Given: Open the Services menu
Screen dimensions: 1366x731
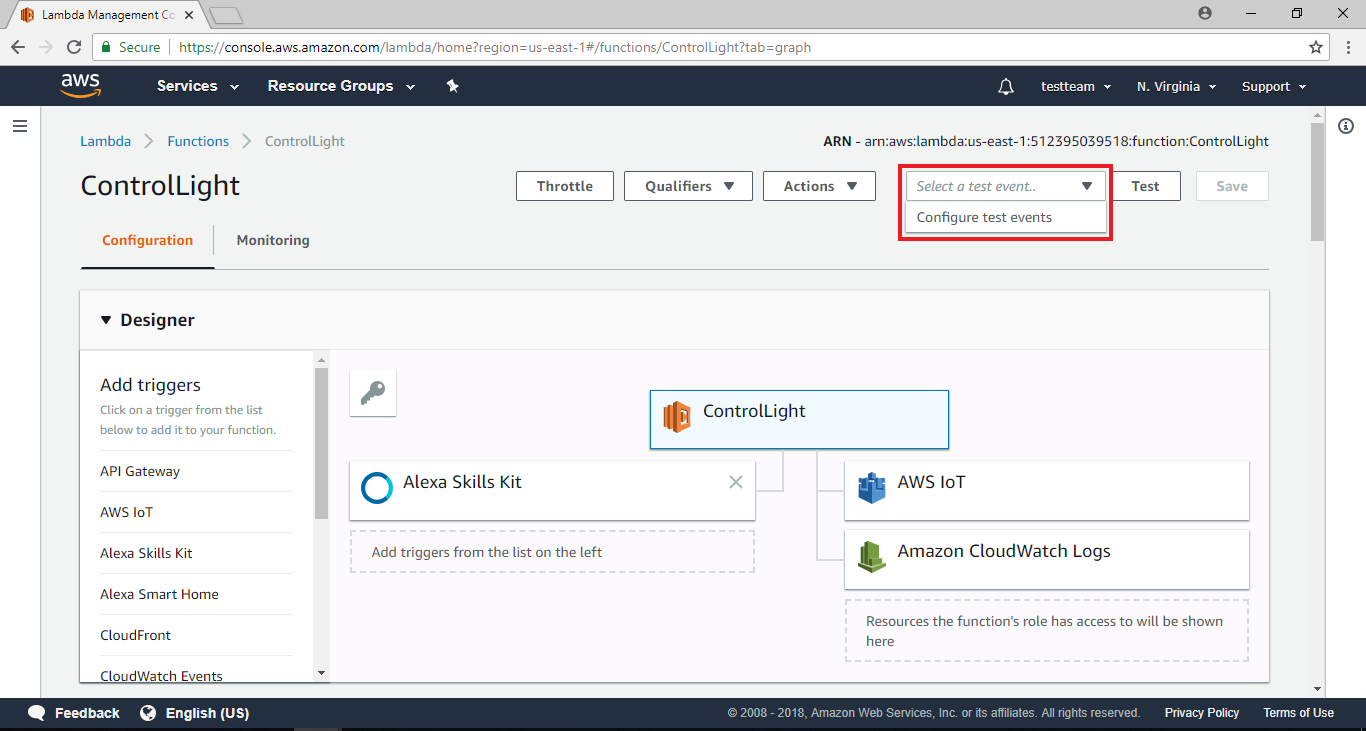Looking at the screenshot, I should (x=198, y=86).
